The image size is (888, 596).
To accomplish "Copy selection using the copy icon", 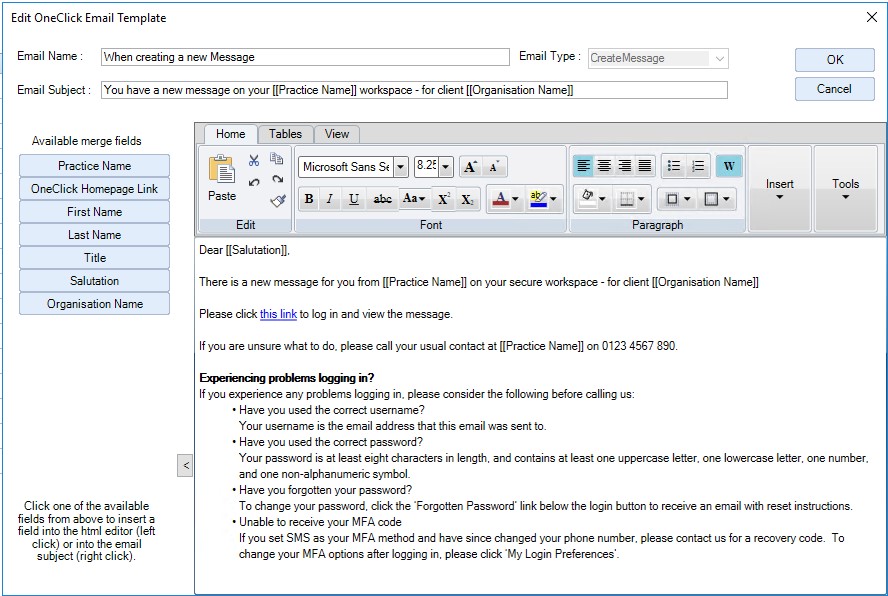I will click(x=276, y=159).
